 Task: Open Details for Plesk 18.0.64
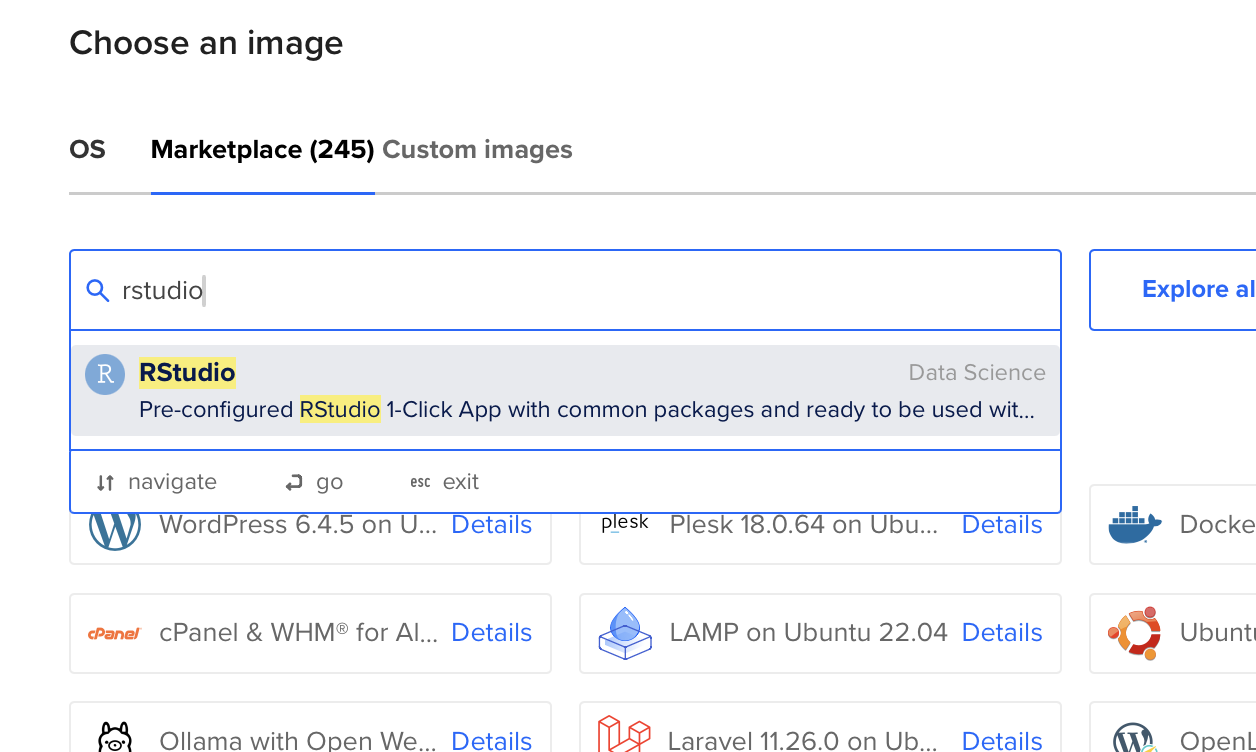tap(1001, 525)
